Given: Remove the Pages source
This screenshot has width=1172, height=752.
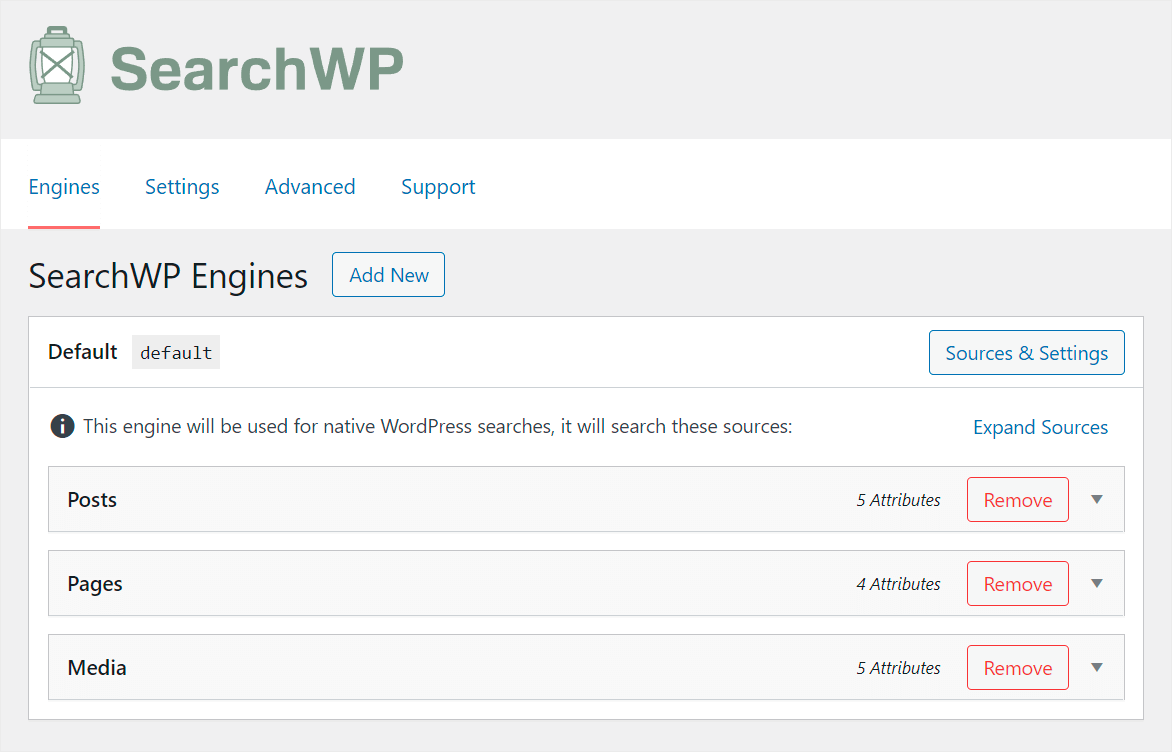Looking at the screenshot, I should click(1017, 584).
